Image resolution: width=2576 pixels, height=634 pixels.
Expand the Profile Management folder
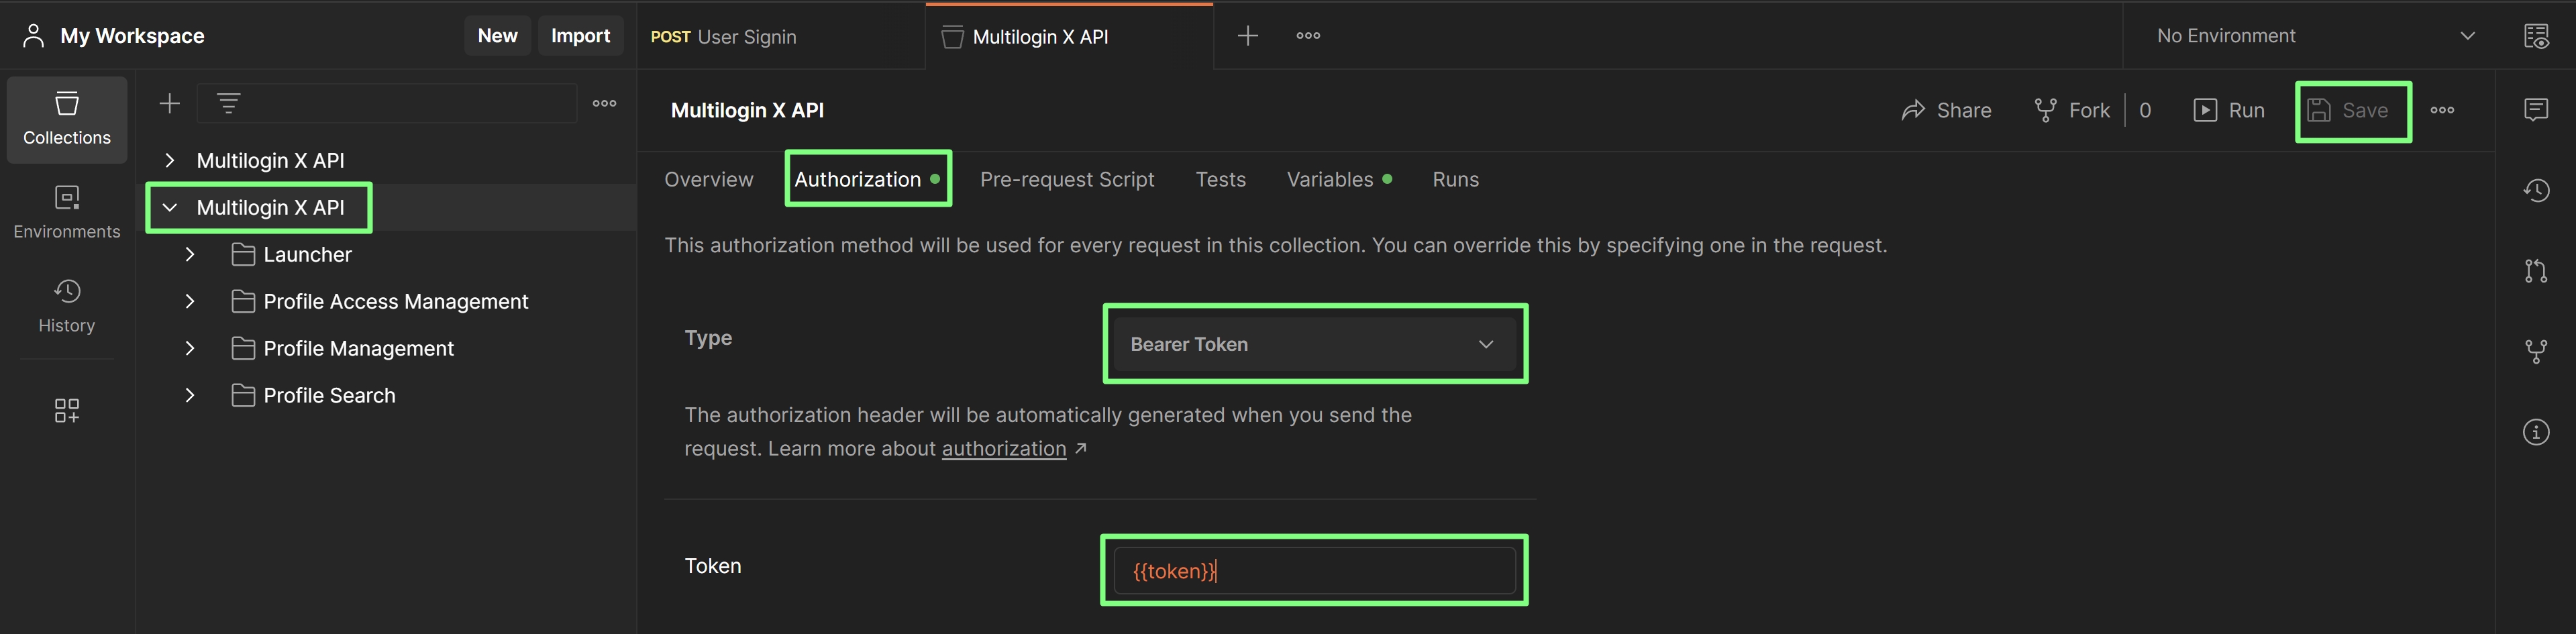[x=190, y=349]
